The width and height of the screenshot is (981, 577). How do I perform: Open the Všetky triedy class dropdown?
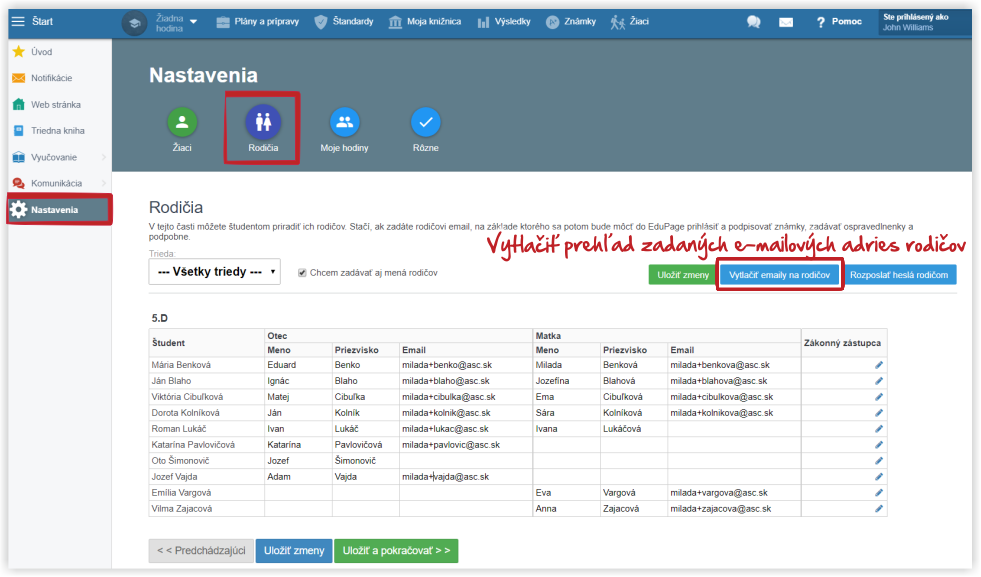215,272
